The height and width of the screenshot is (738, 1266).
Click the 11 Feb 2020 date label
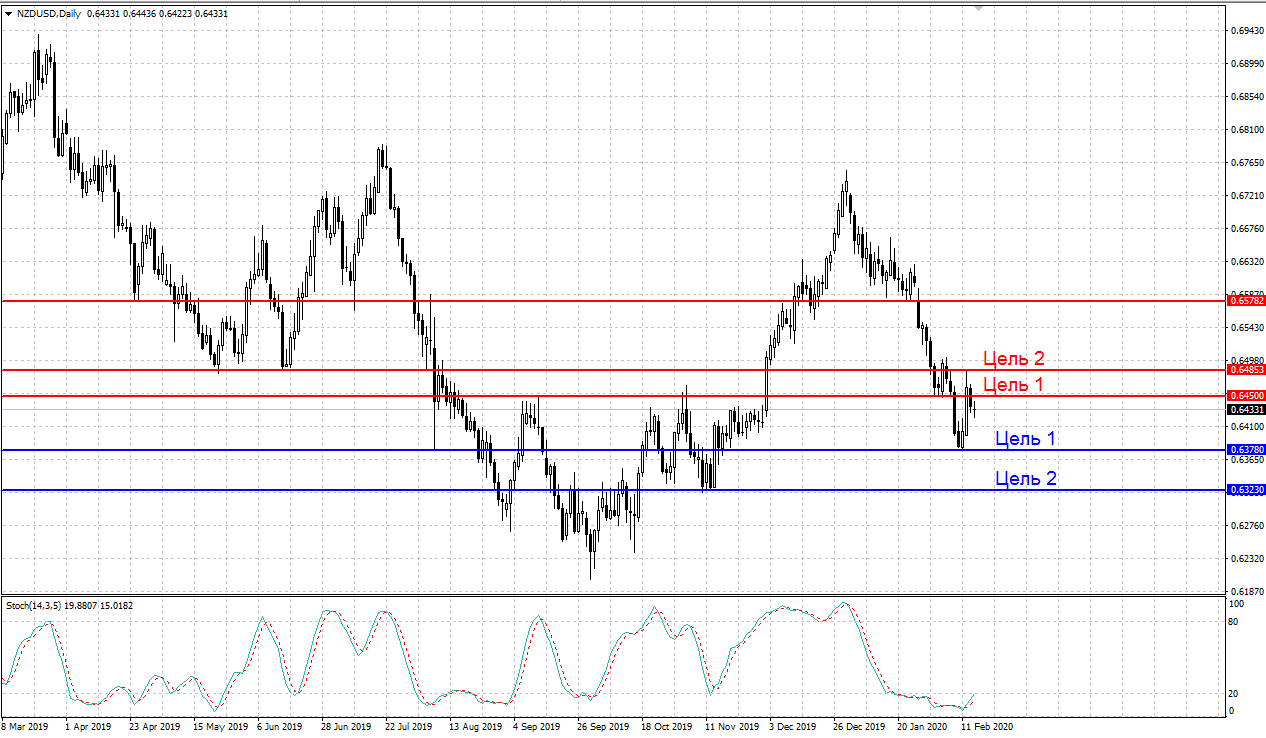click(987, 726)
